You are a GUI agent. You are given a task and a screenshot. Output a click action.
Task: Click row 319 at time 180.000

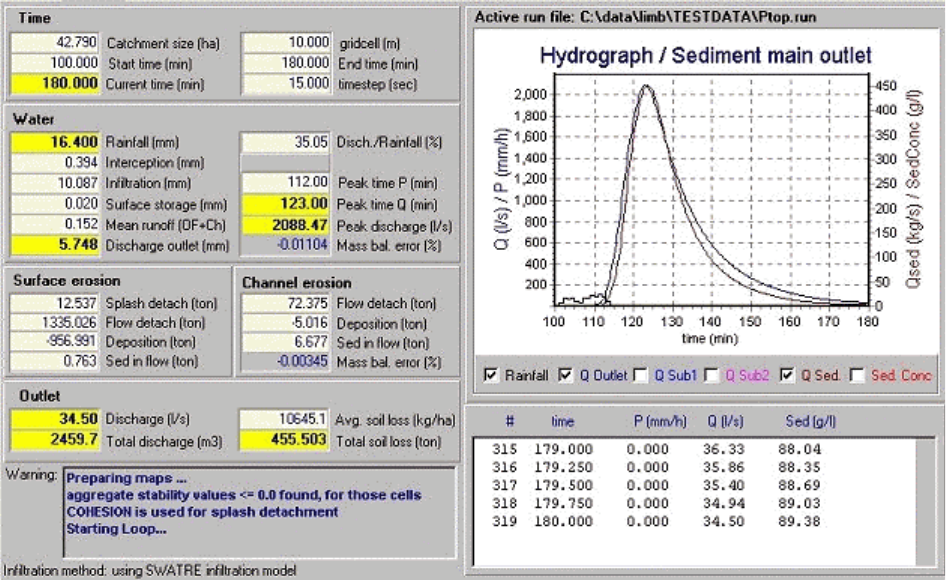click(x=694, y=521)
